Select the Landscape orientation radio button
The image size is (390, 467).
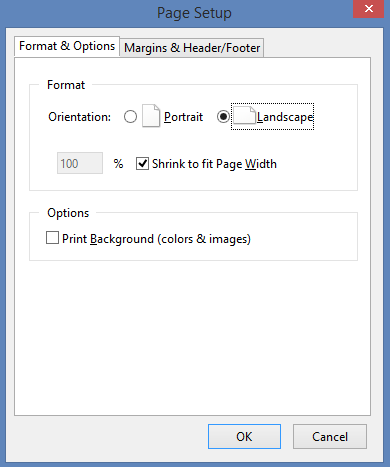(x=223, y=117)
